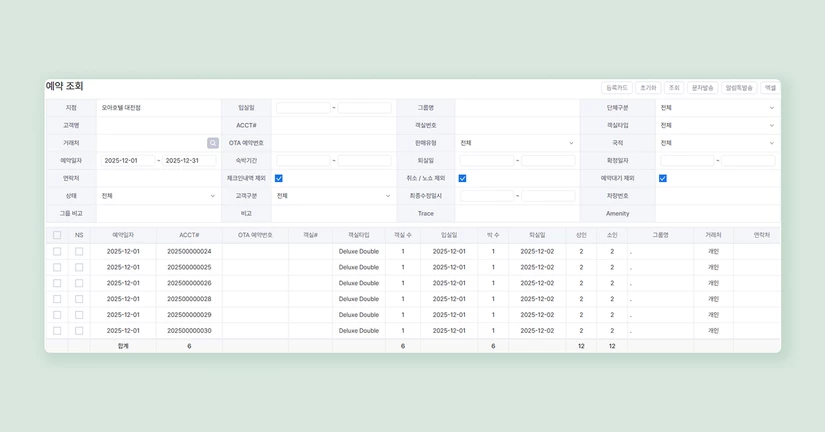
Task: Click the first 확정일자 date field
Action: pos(687,160)
